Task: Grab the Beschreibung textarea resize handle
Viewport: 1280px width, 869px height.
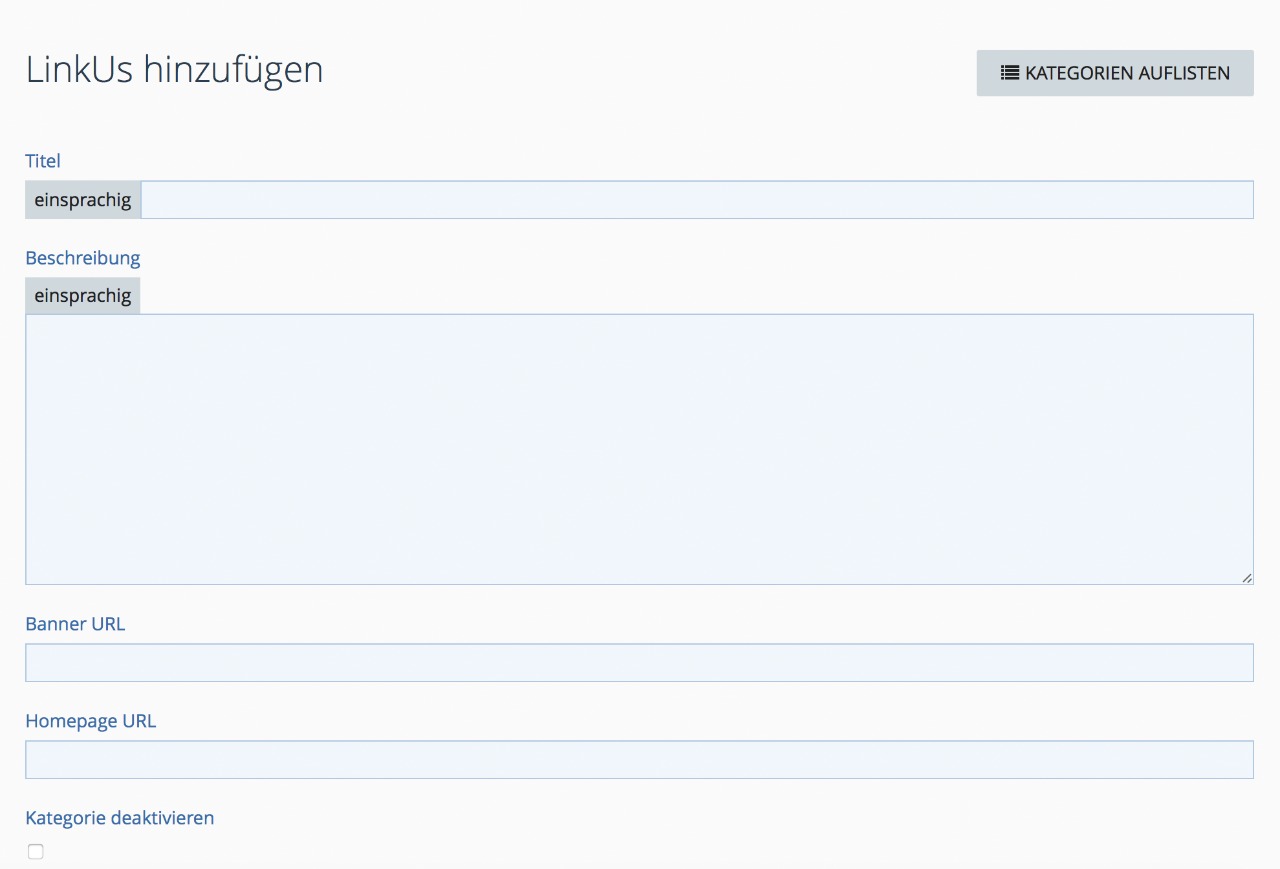Action: click(1246, 577)
